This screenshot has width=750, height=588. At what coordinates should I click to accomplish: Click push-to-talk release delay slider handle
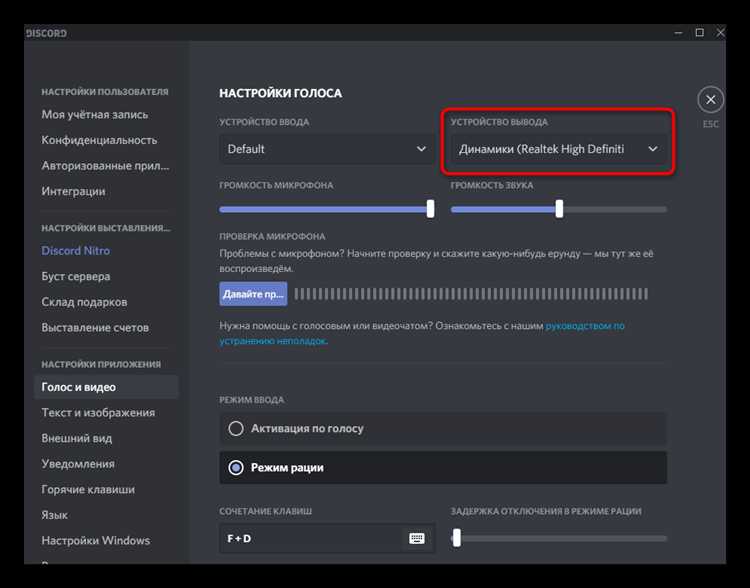coord(457,538)
